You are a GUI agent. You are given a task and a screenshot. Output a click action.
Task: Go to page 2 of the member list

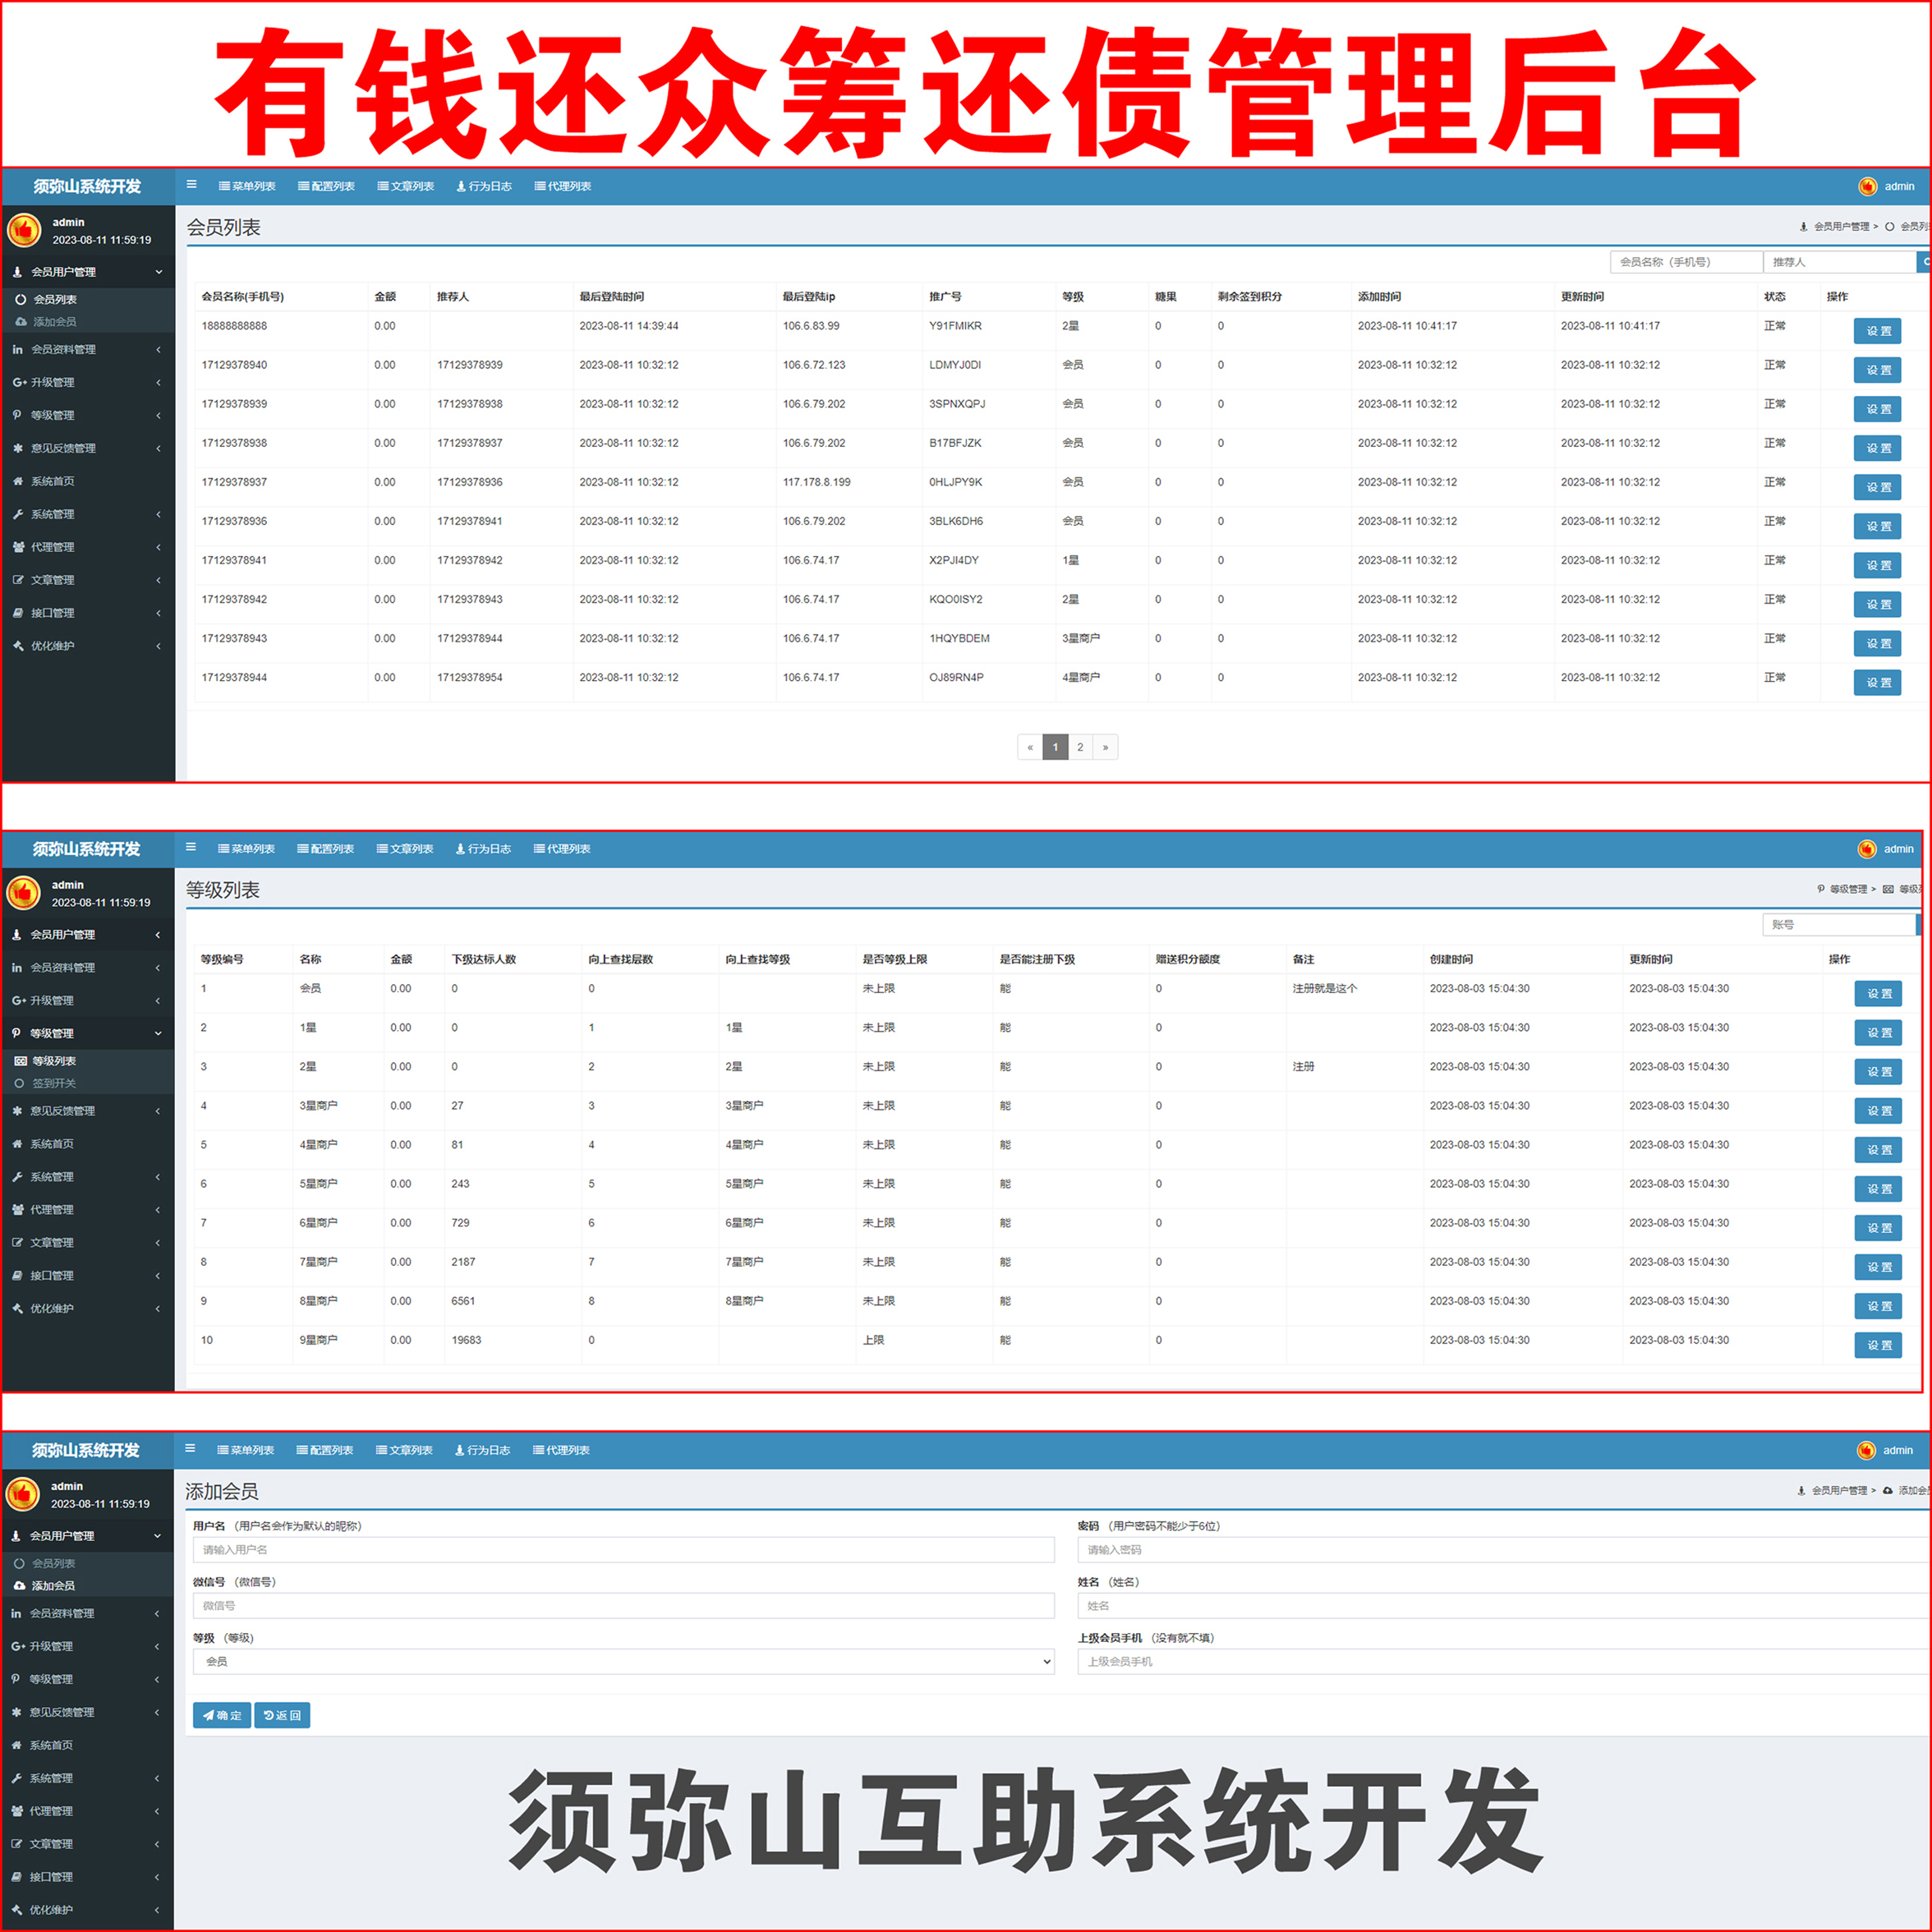click(1080, 747)
